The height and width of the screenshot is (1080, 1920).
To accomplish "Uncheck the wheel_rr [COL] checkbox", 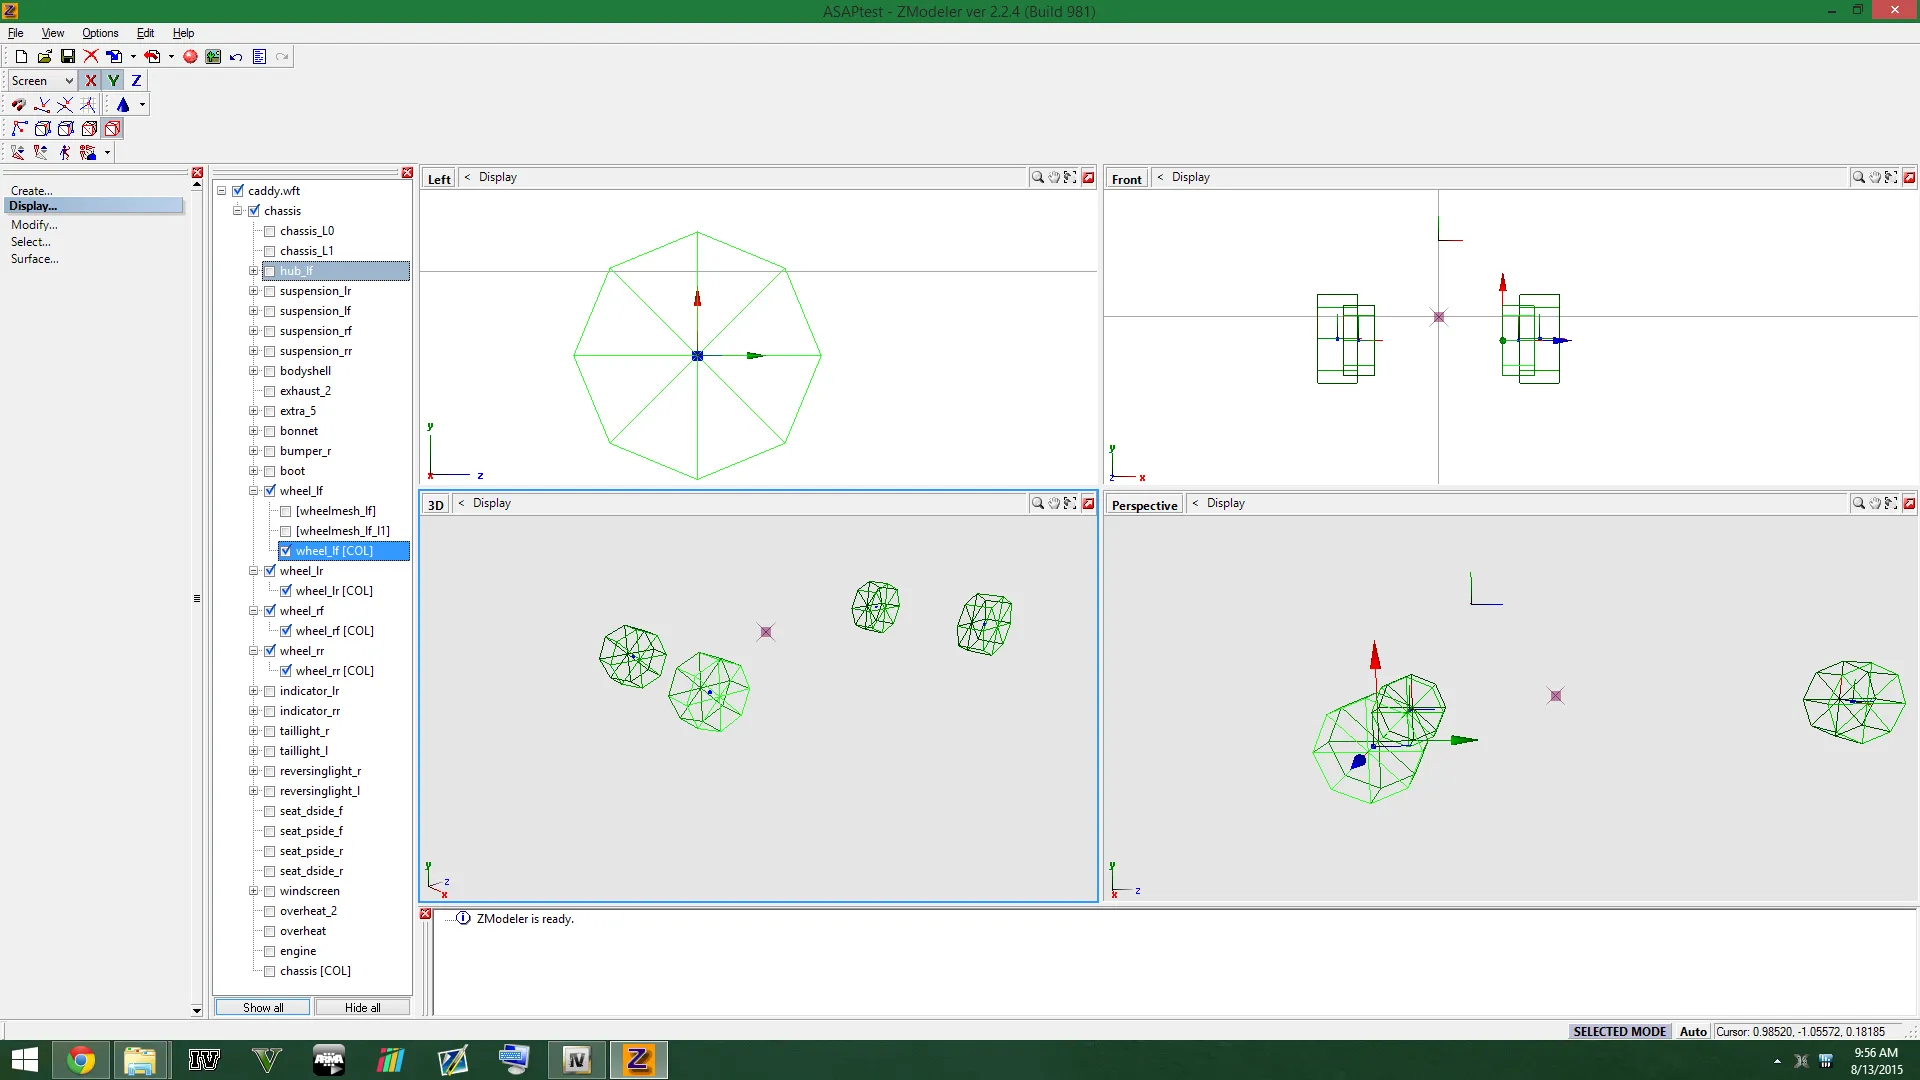I will [286, 671].
